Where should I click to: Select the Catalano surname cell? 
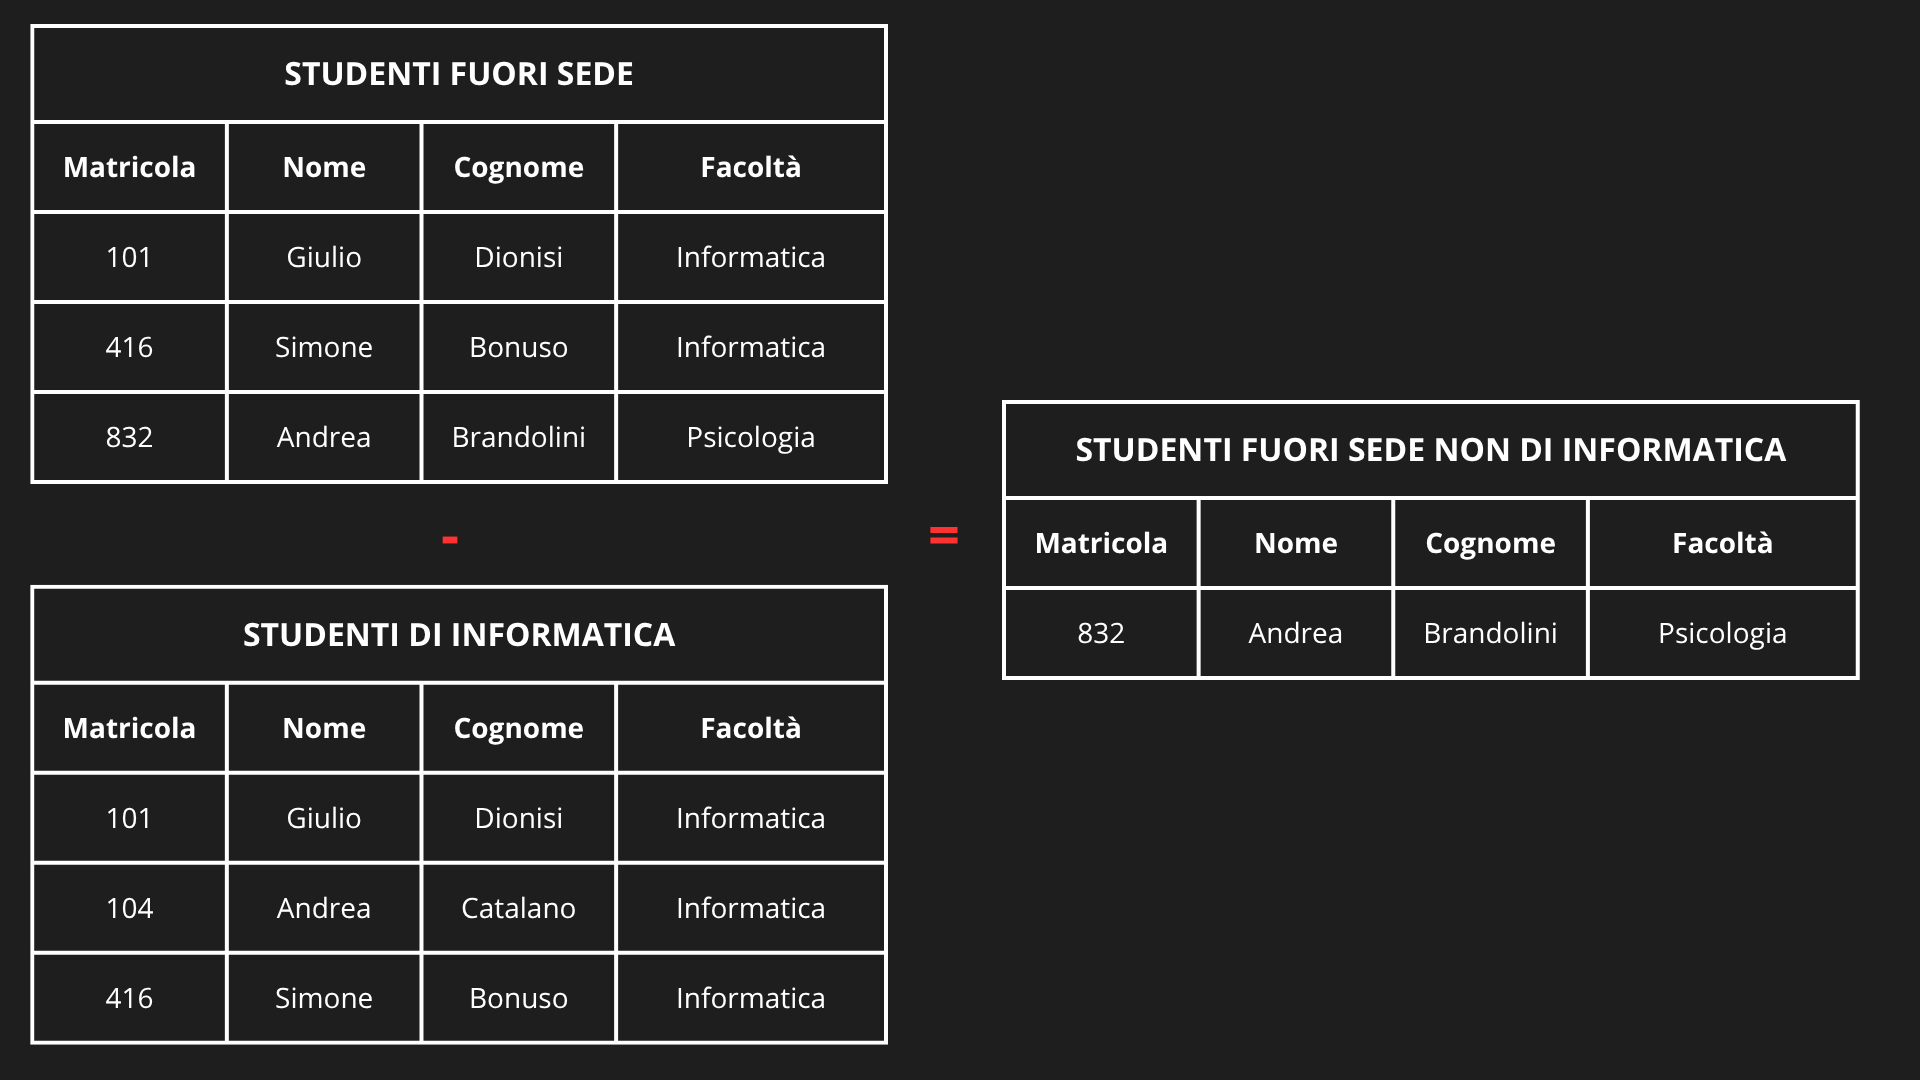pyautogui.click(x=518, y=908)
